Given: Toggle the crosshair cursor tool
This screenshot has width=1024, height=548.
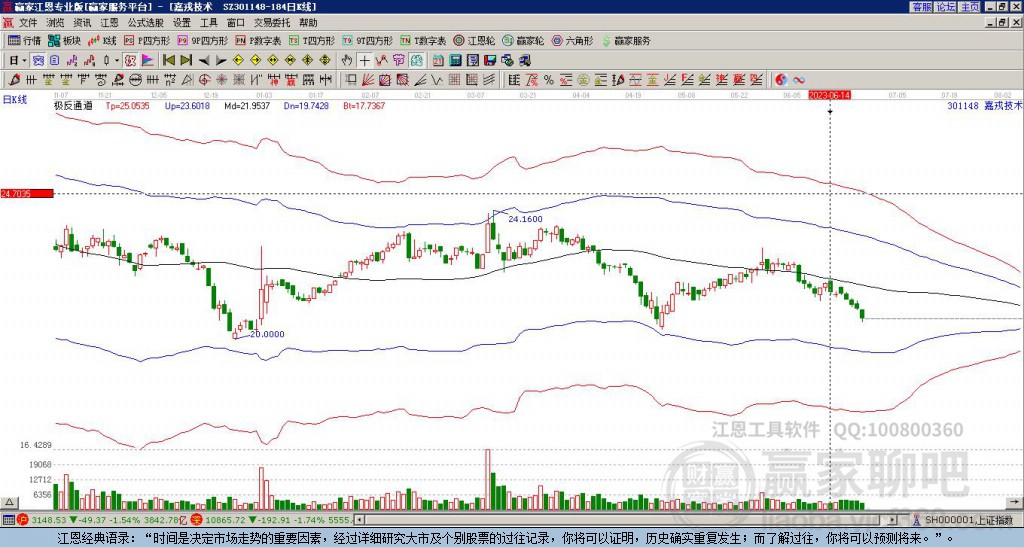Looking at the screenshot, I should tap(364, 61).
